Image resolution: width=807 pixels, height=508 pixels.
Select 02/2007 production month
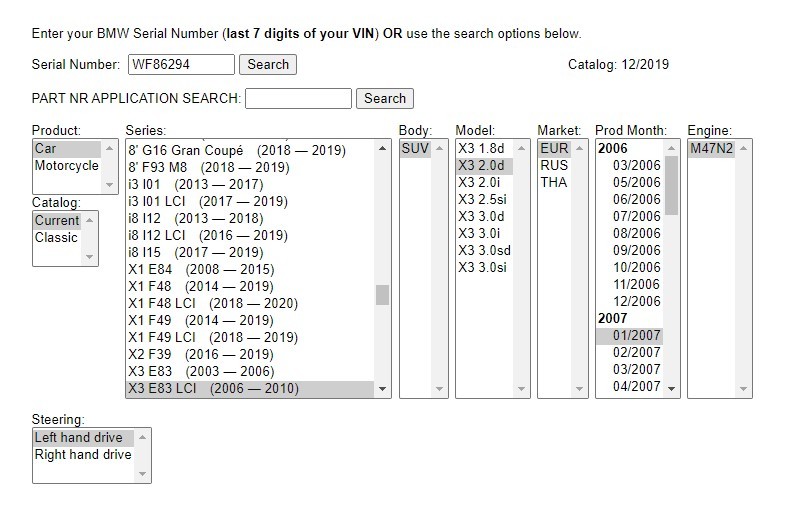click(x=629, y=353)
